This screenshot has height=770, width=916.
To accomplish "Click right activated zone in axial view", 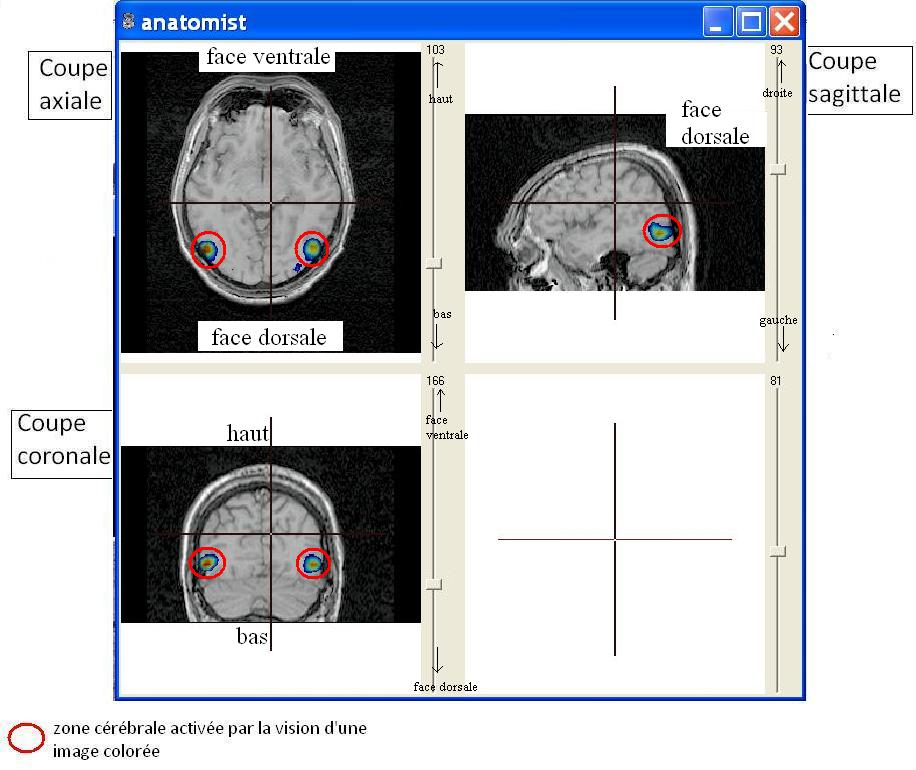I will (313, 248).
